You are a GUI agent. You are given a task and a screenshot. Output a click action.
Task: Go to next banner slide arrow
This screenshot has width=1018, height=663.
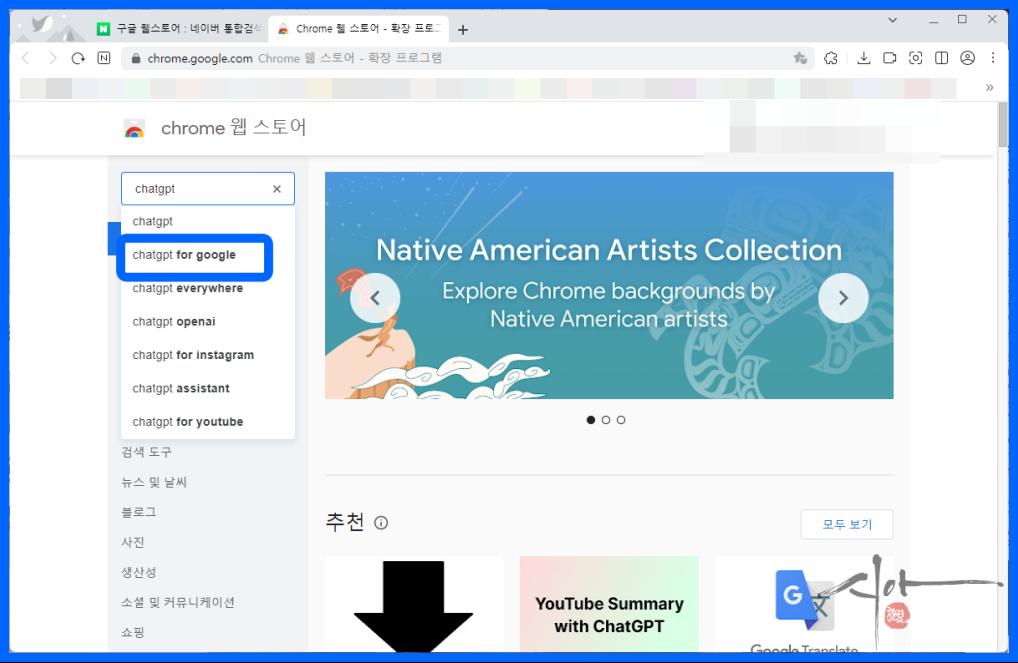coord(843,298)
